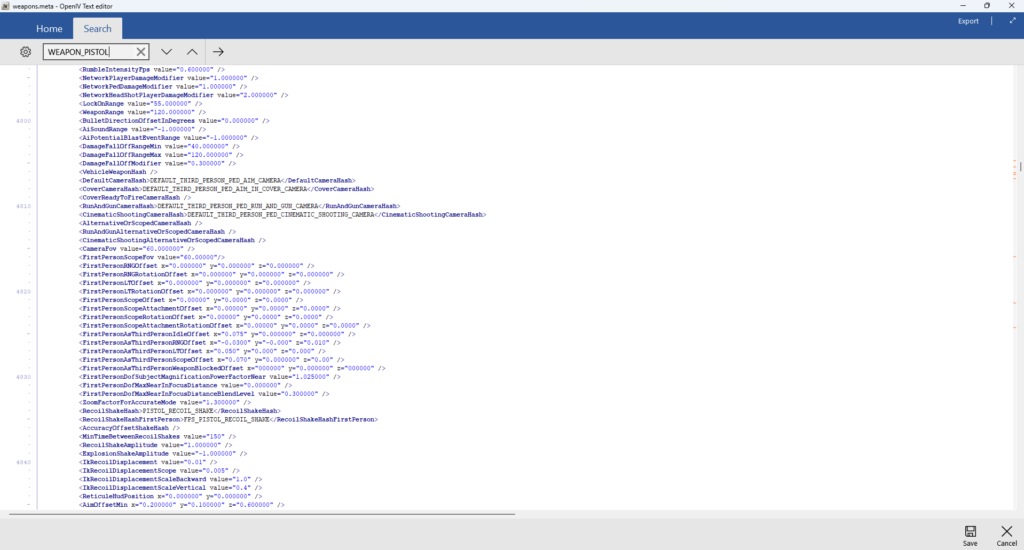Click the ReticuleHudPosition line

click(168, 496)
